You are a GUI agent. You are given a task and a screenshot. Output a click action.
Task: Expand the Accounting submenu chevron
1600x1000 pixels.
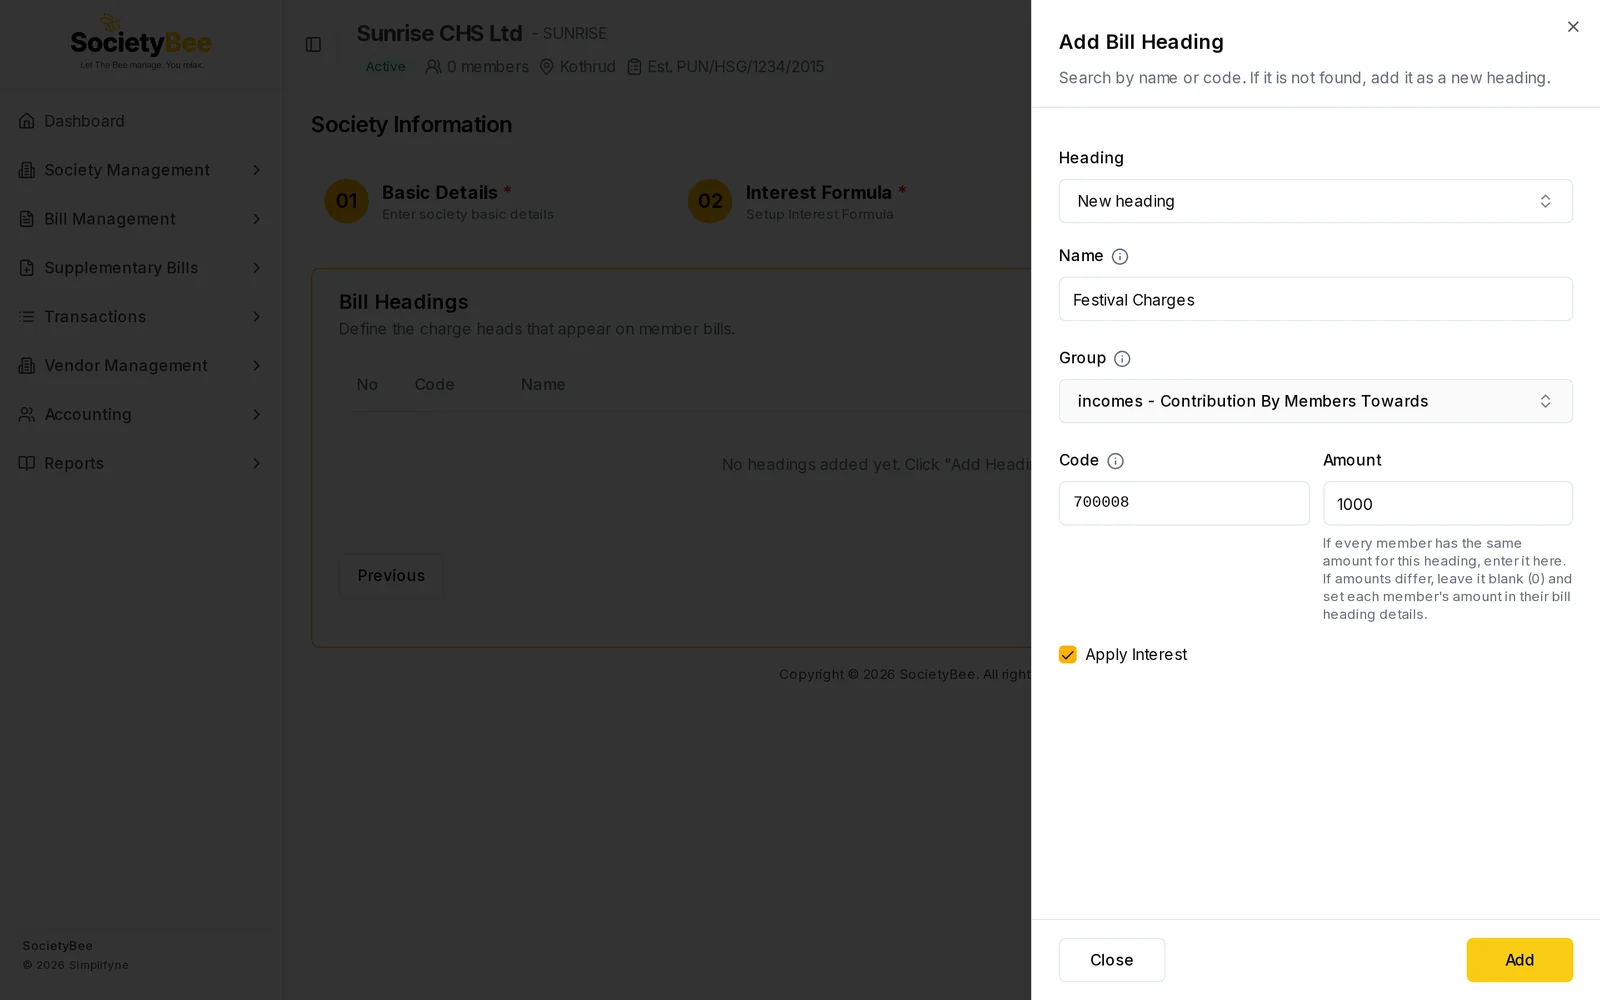coord(257,414)
